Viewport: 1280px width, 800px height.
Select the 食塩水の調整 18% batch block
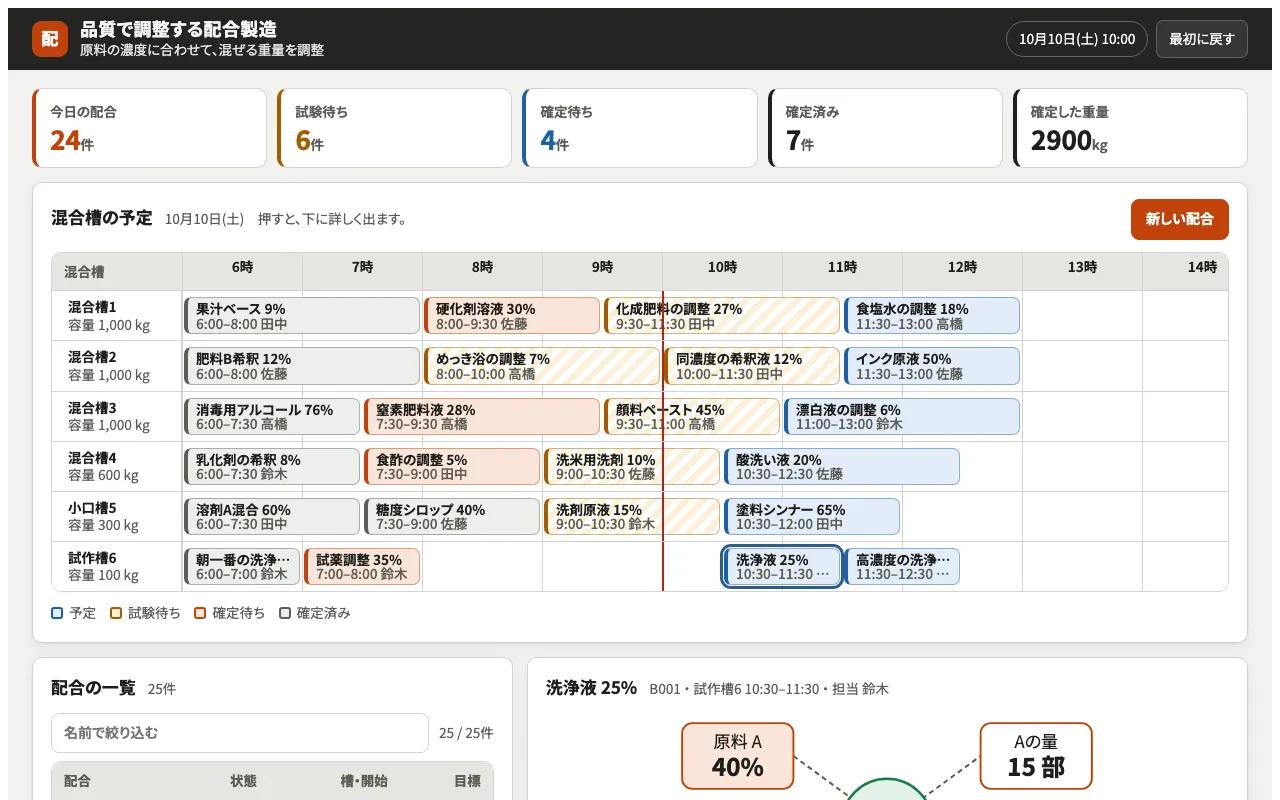click(932, 316)
